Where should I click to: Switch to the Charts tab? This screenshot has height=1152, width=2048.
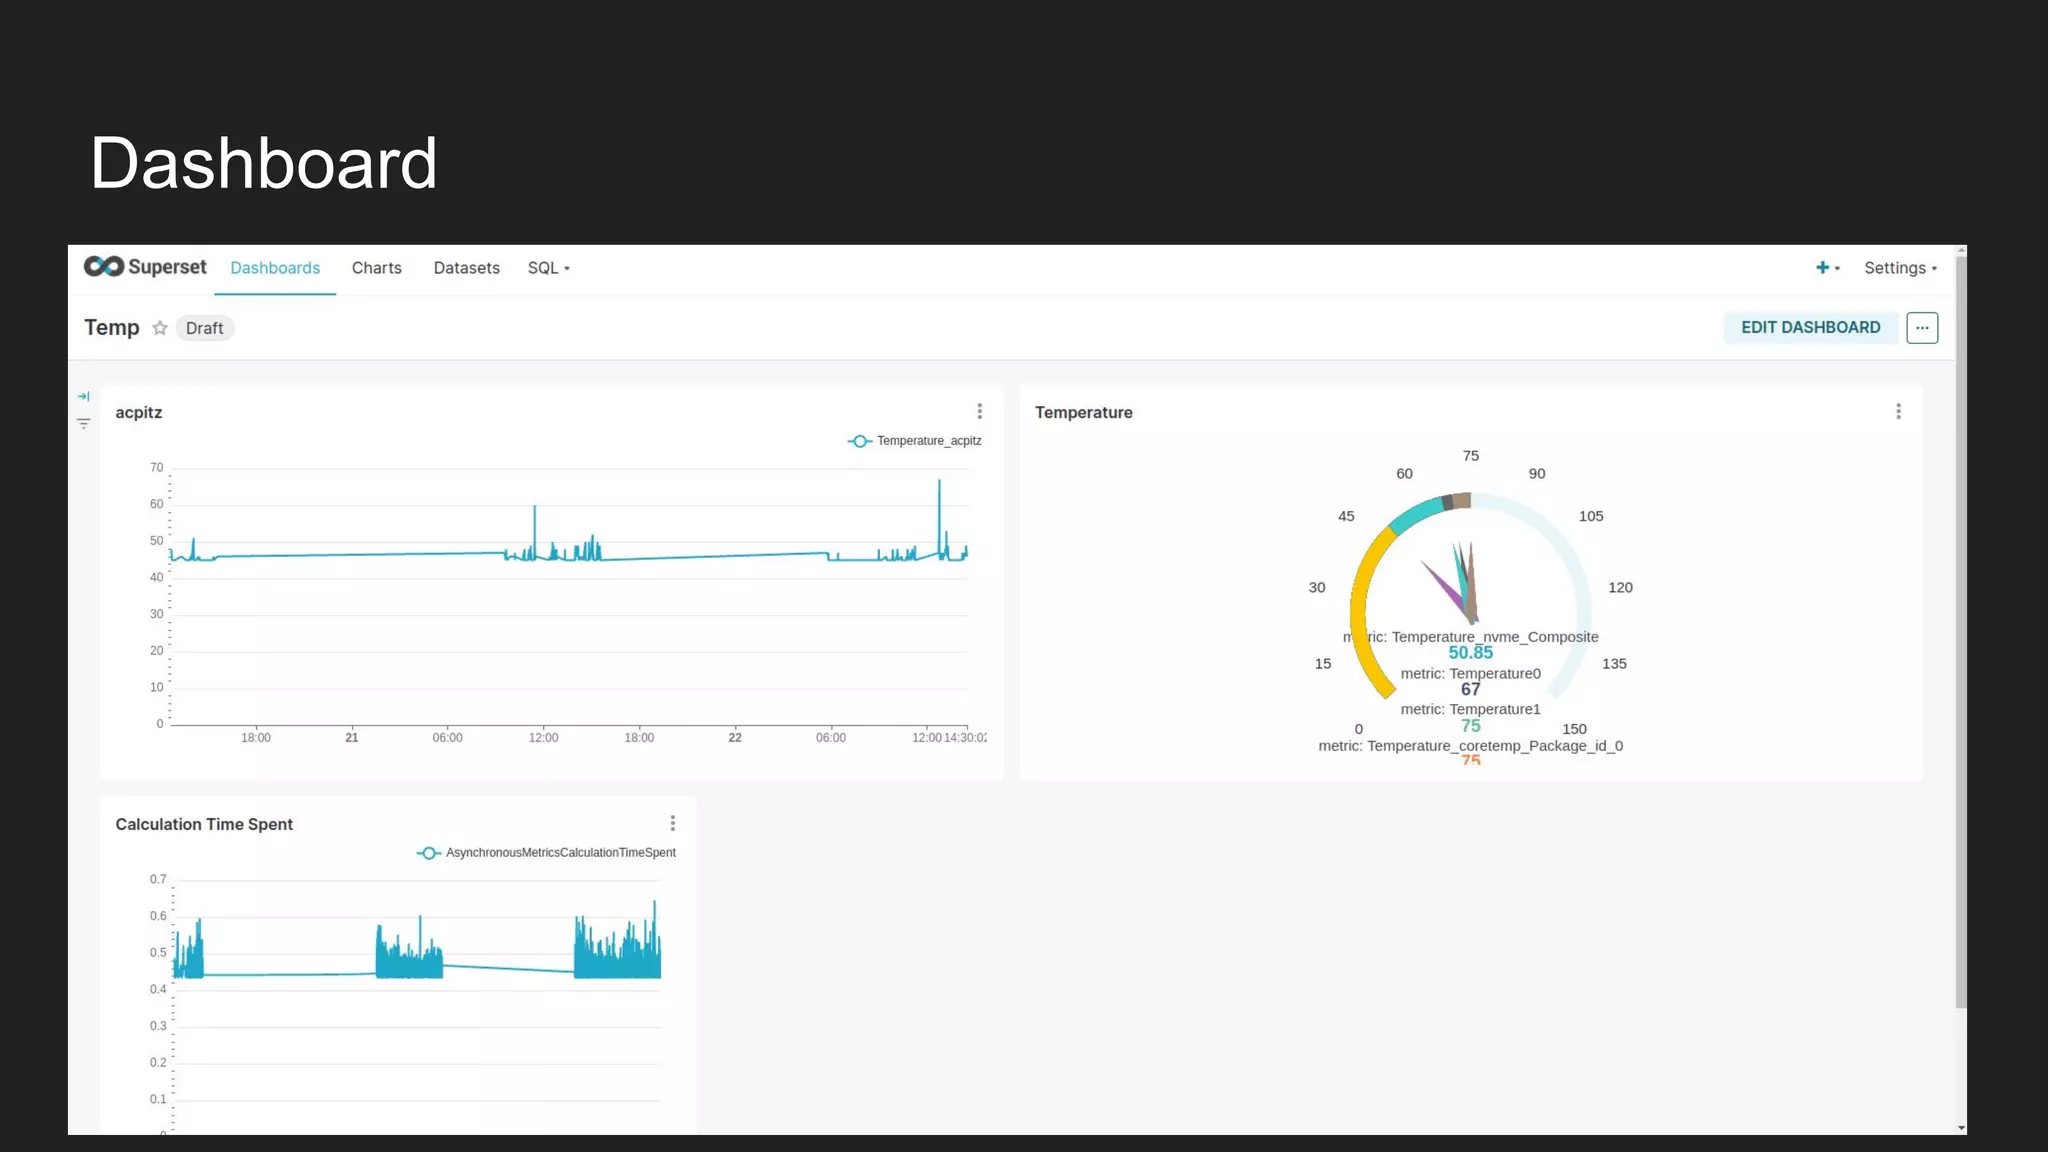376,268
